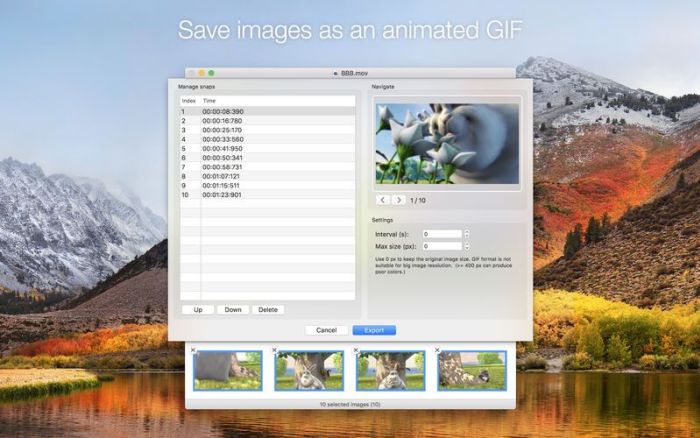Move selected snap Up
The image size is (700, 438).
[x=198, y=309]
